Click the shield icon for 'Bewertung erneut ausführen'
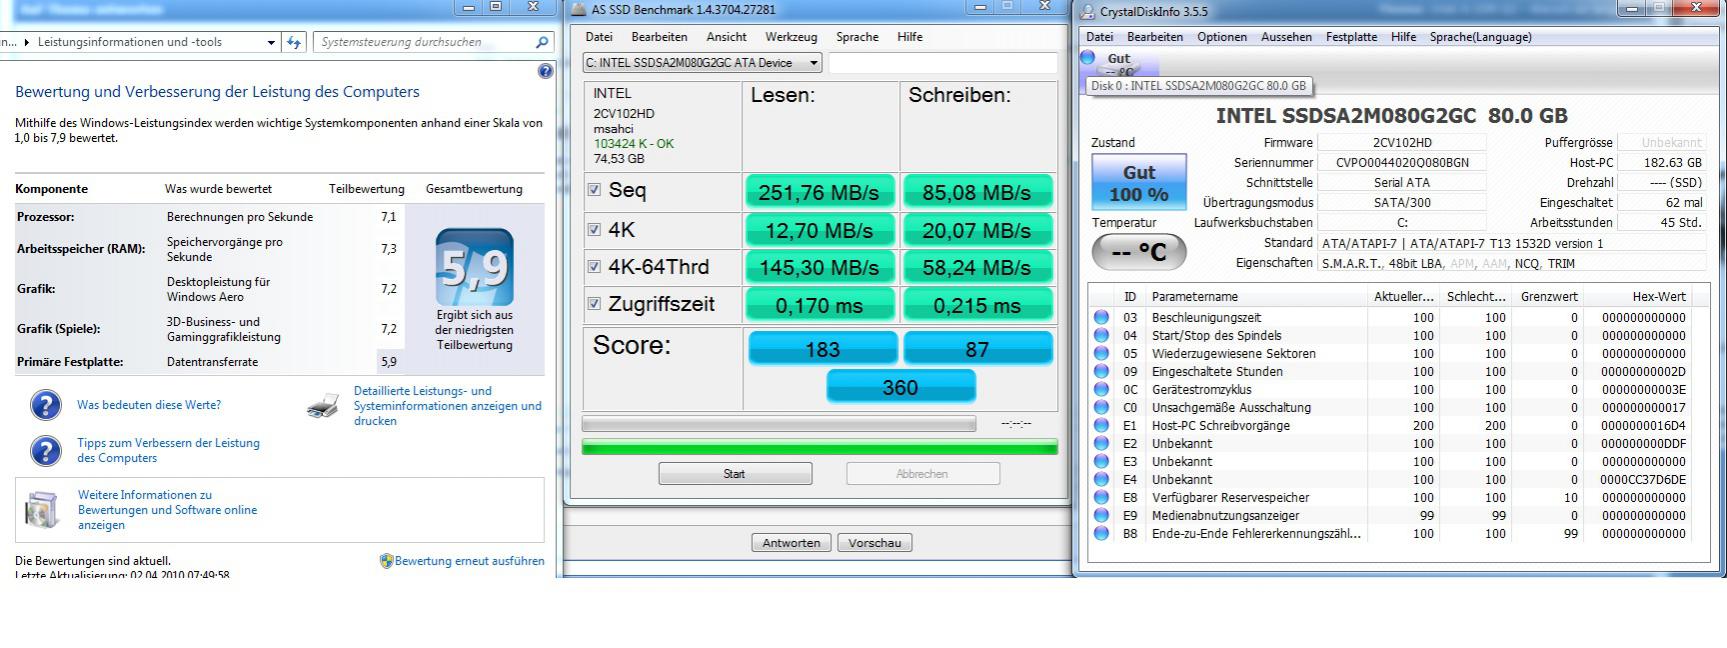1727x648 pixels. 386,561
